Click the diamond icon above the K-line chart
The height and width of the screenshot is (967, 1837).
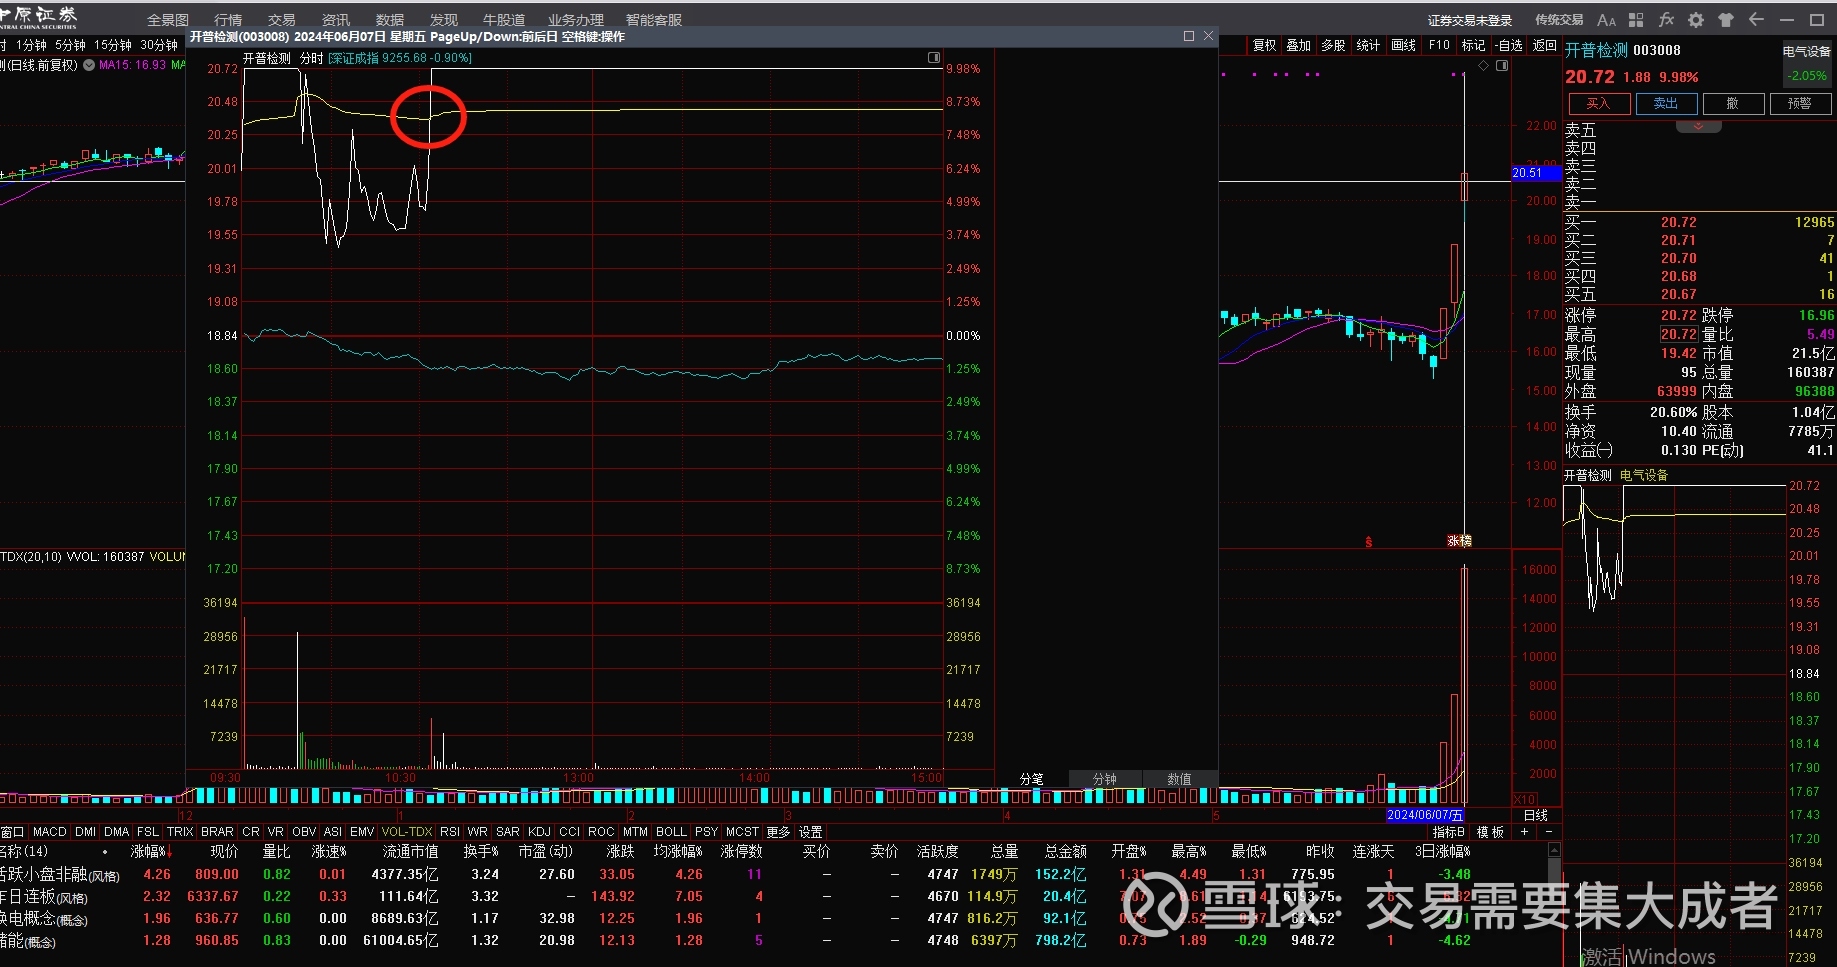coord(1484,66)
